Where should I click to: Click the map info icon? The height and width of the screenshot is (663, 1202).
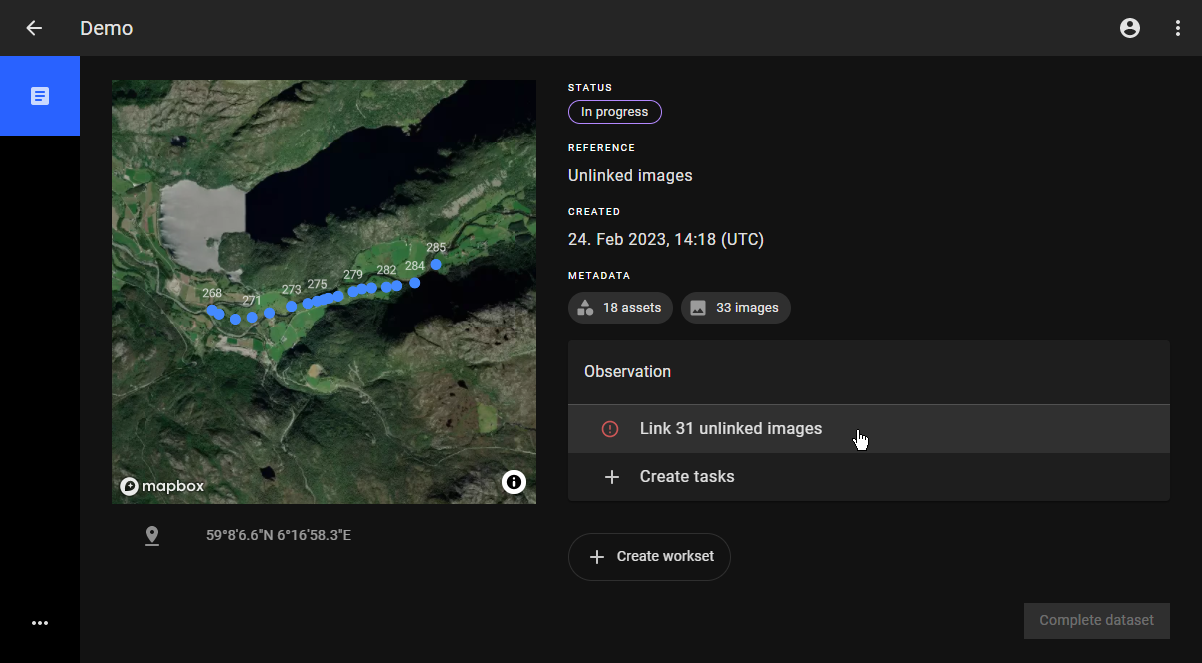click(x=514, y=482)
